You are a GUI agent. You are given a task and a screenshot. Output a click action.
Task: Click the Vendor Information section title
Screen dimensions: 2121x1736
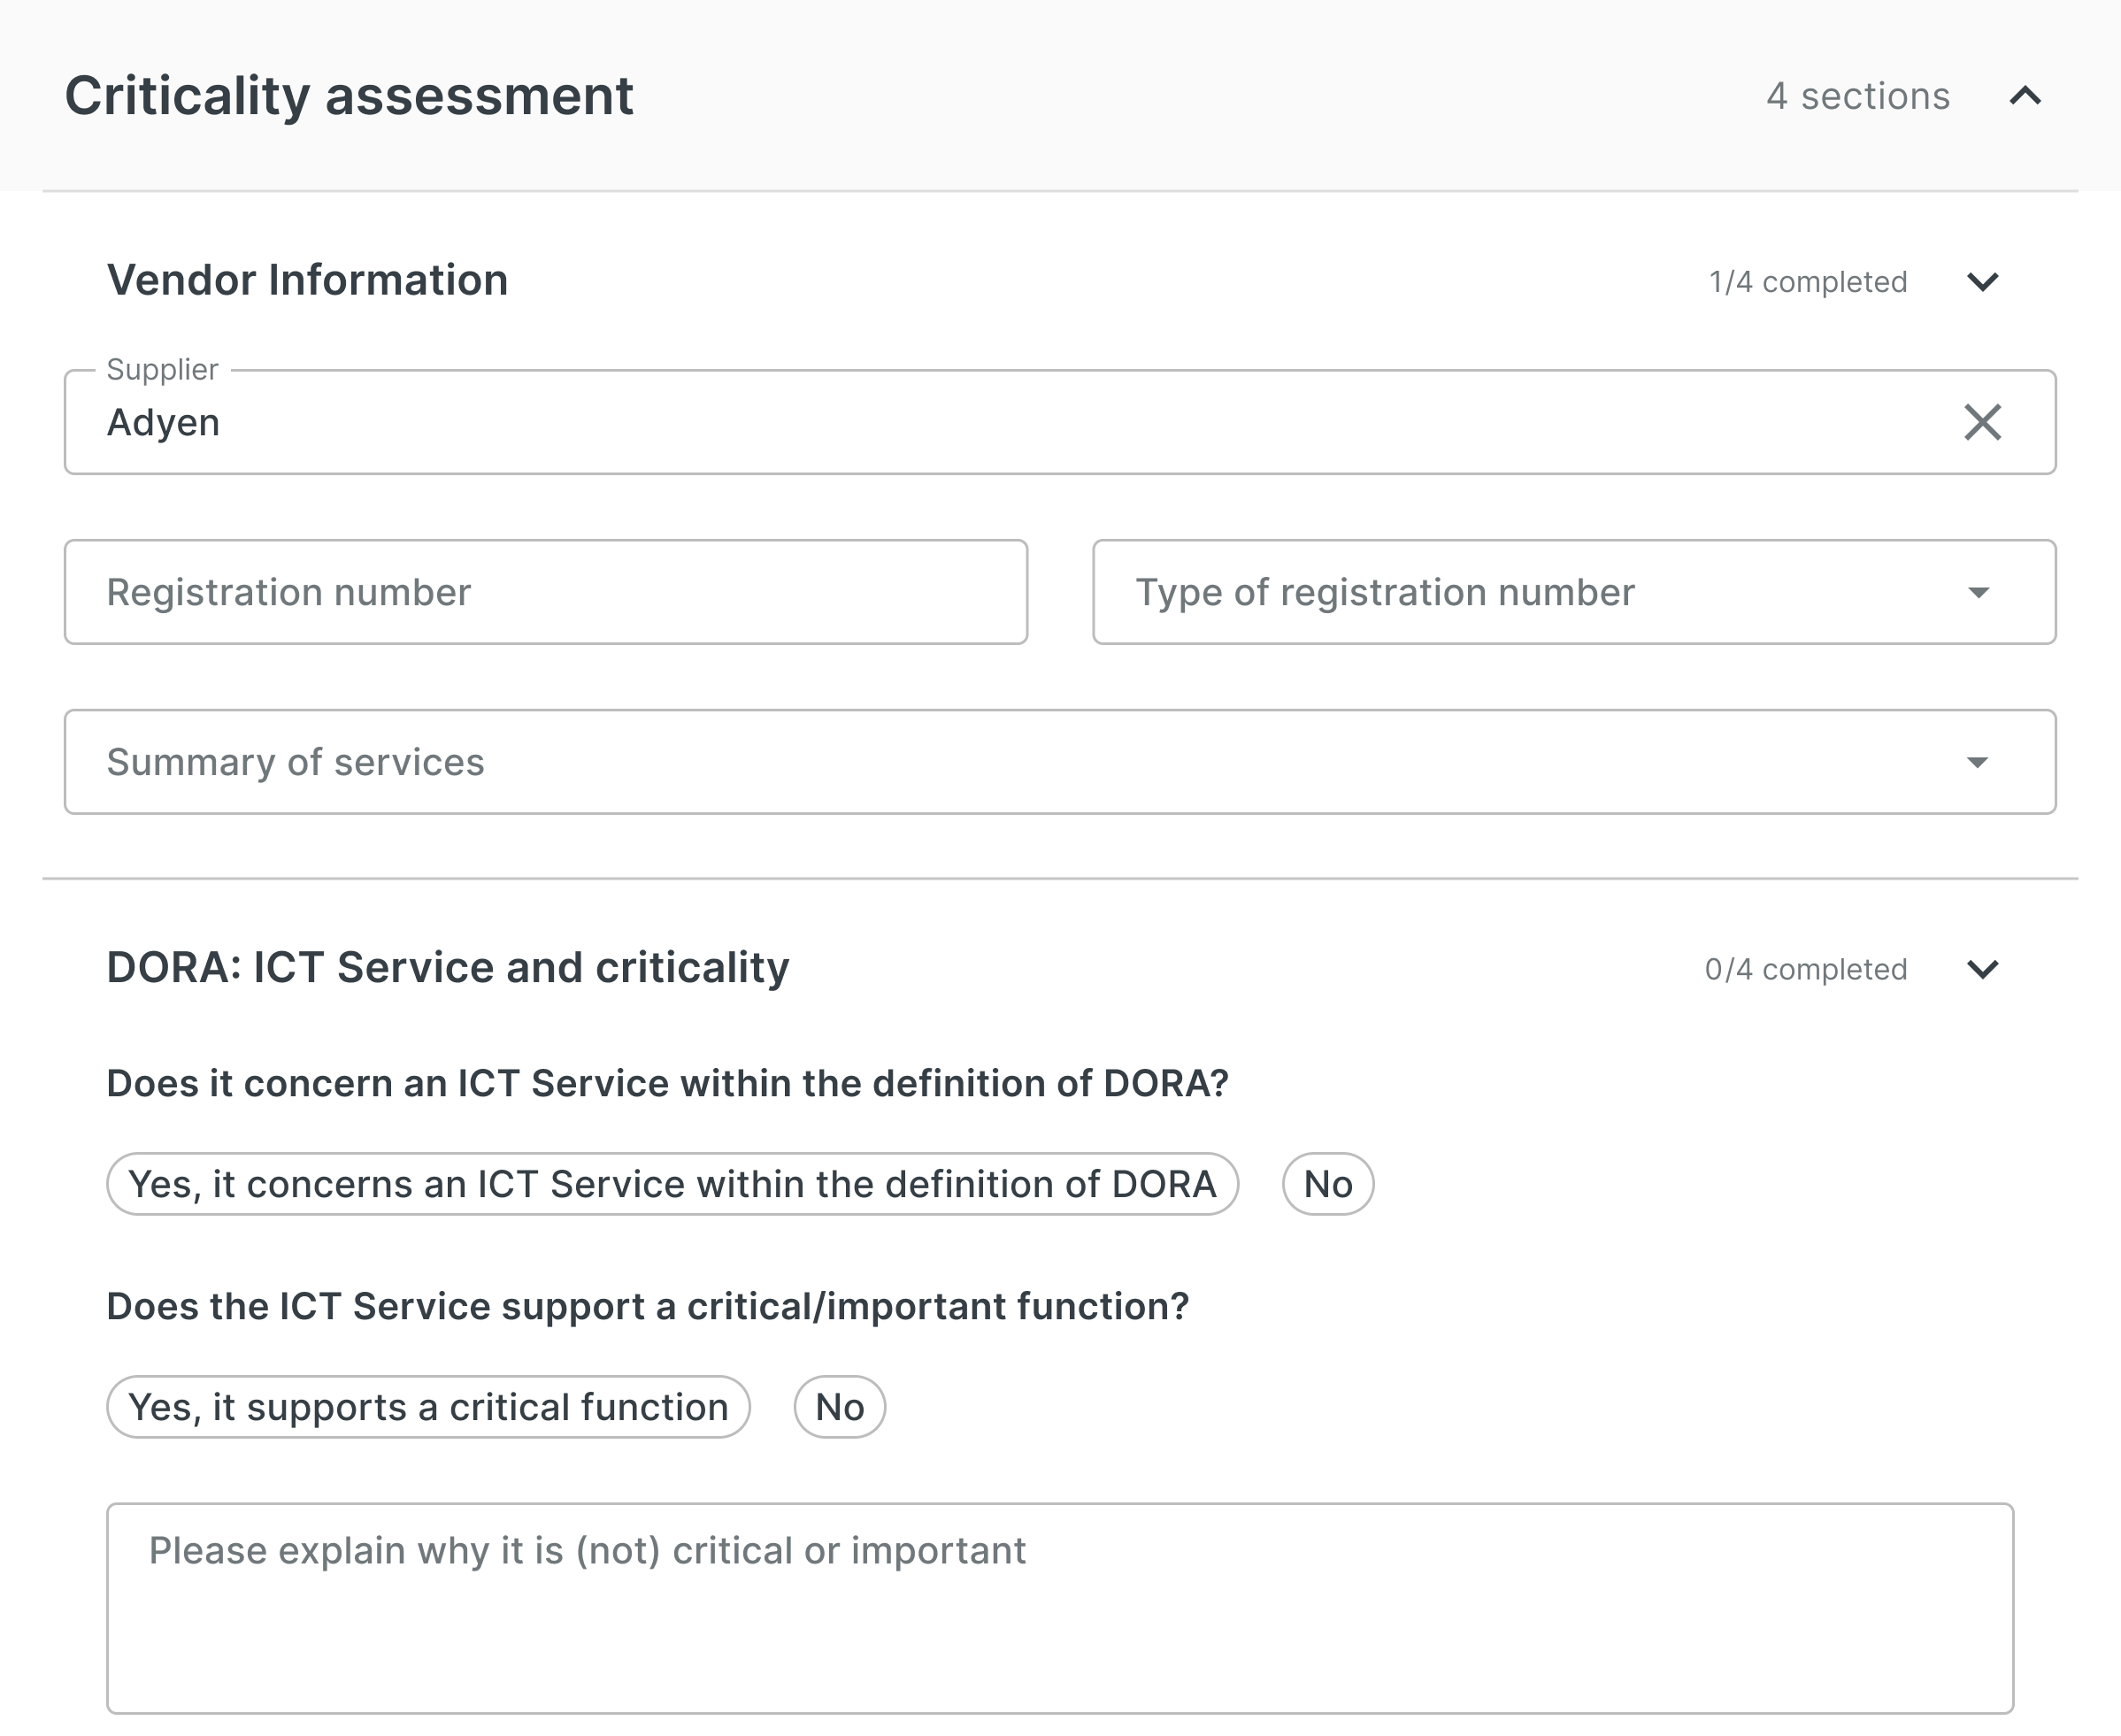307,280
